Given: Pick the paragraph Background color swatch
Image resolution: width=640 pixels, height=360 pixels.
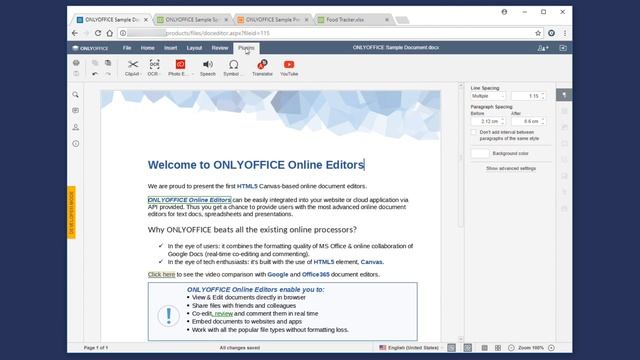Looking at the screenshot, I should [x=480, y=153].
